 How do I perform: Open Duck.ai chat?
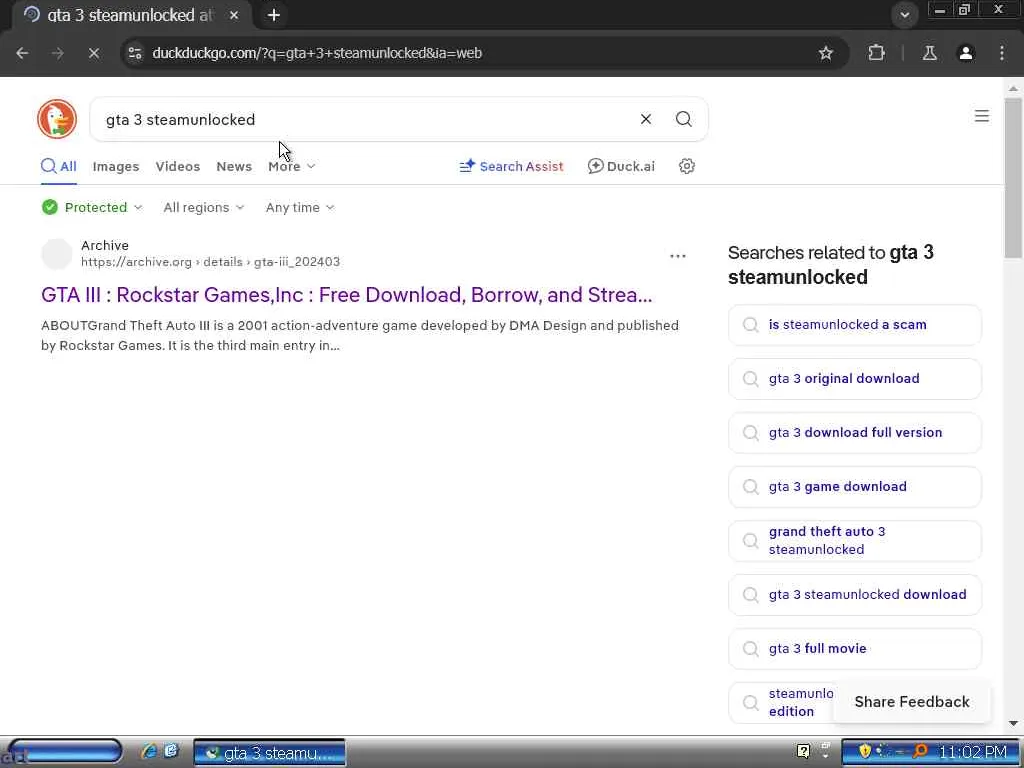pos(621,167)
